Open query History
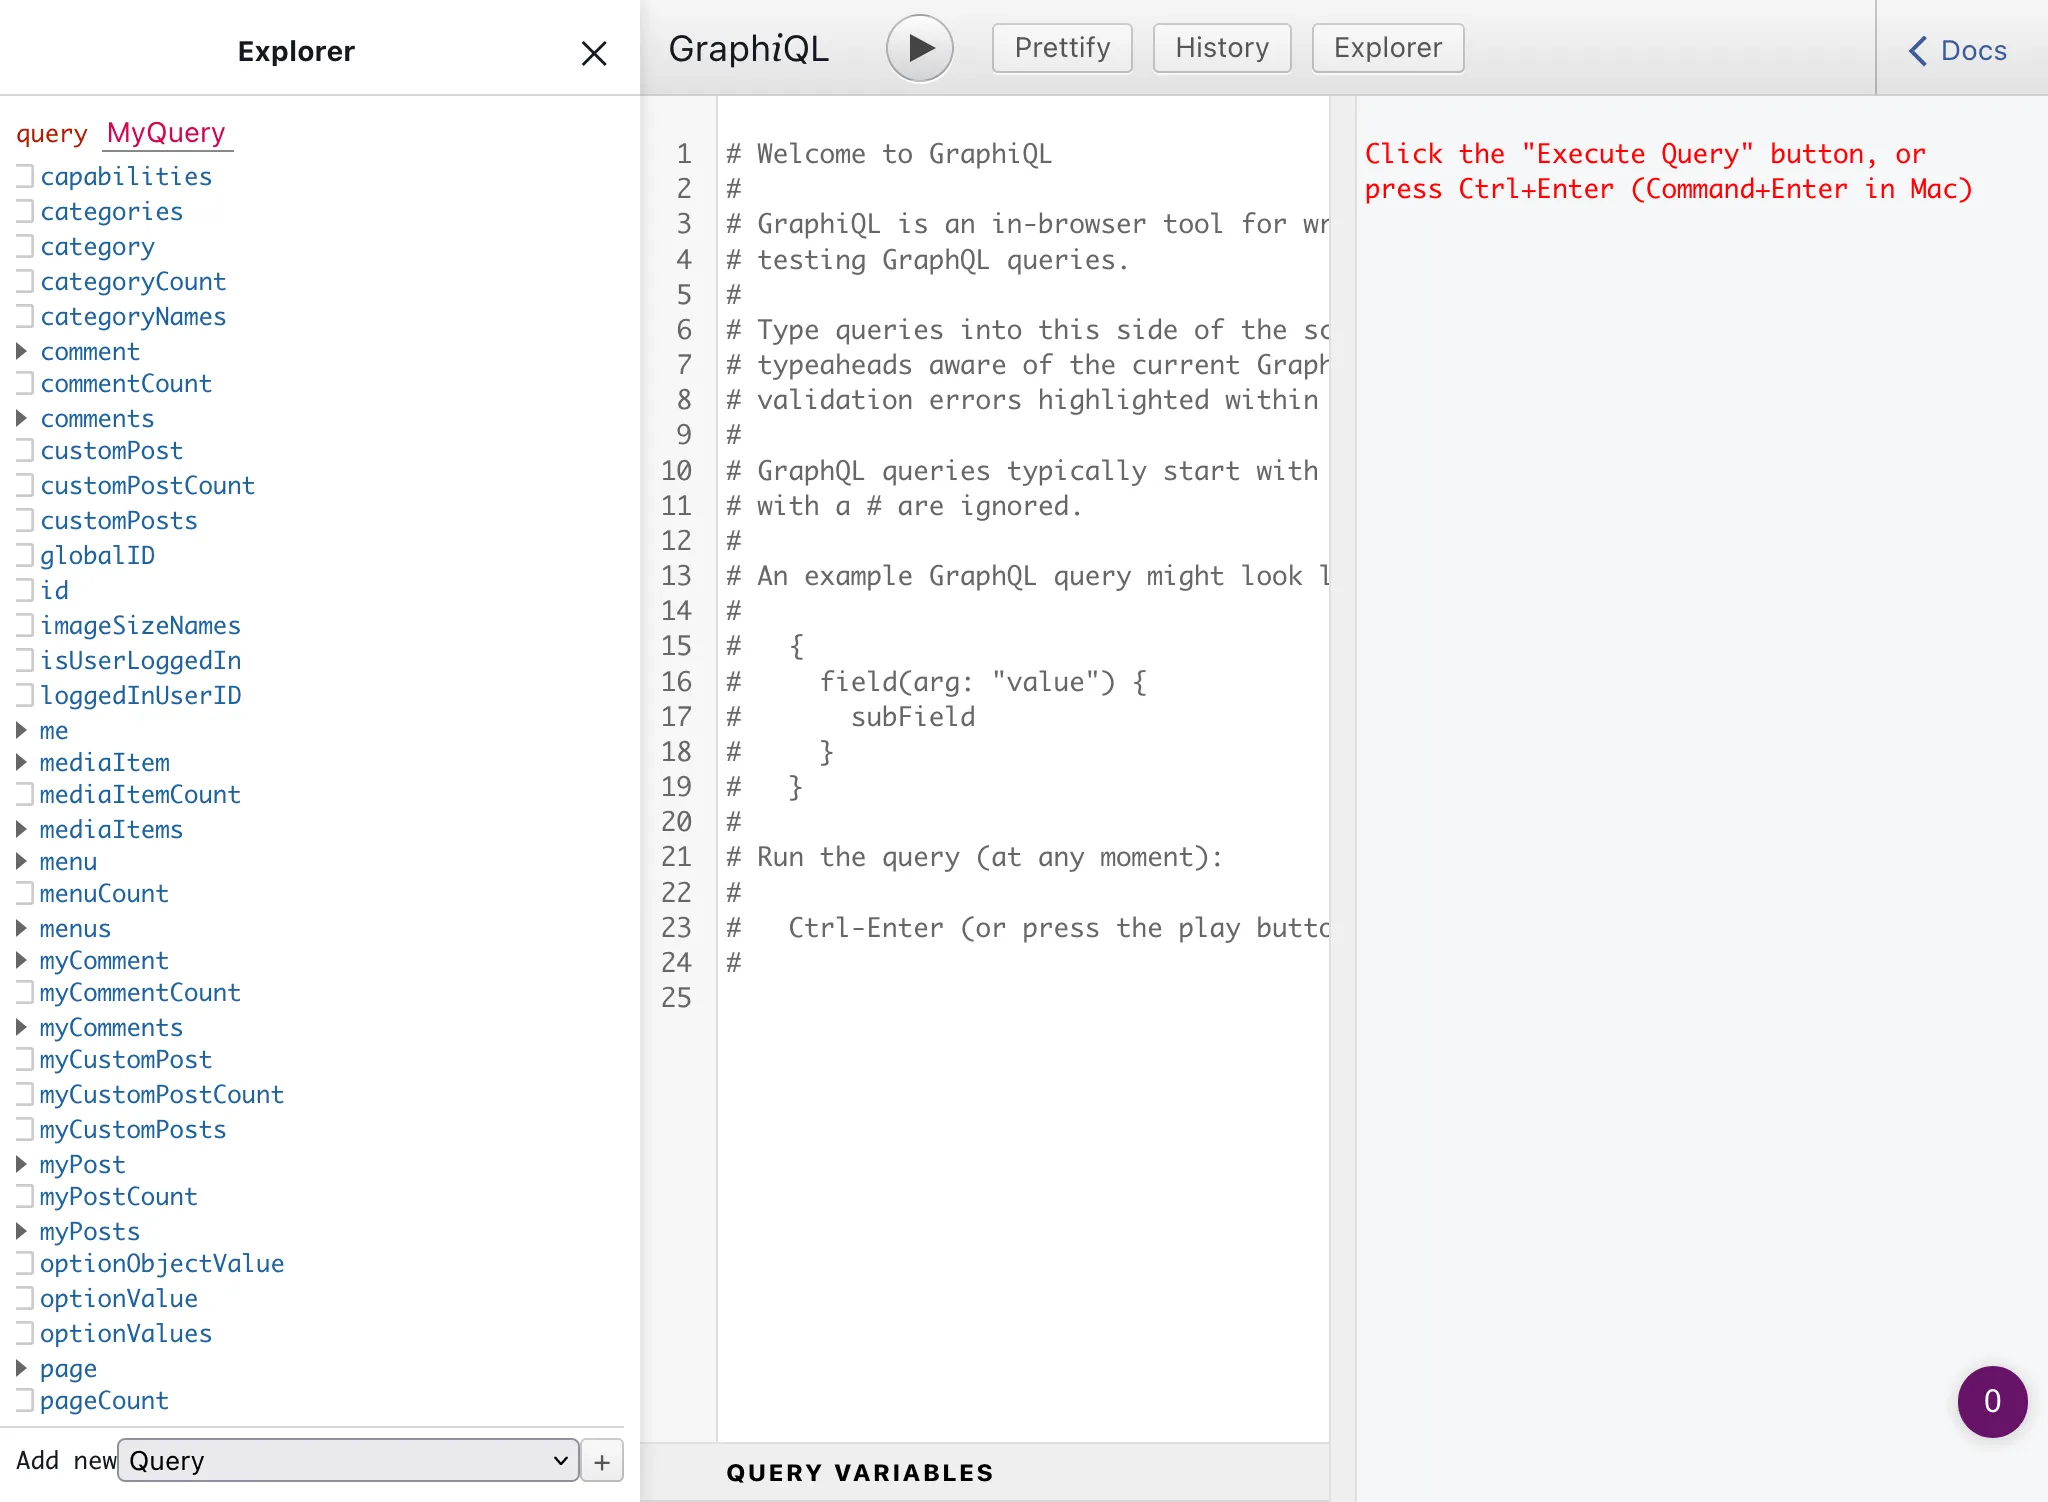2048x1502 pixels. [1222, 48]
